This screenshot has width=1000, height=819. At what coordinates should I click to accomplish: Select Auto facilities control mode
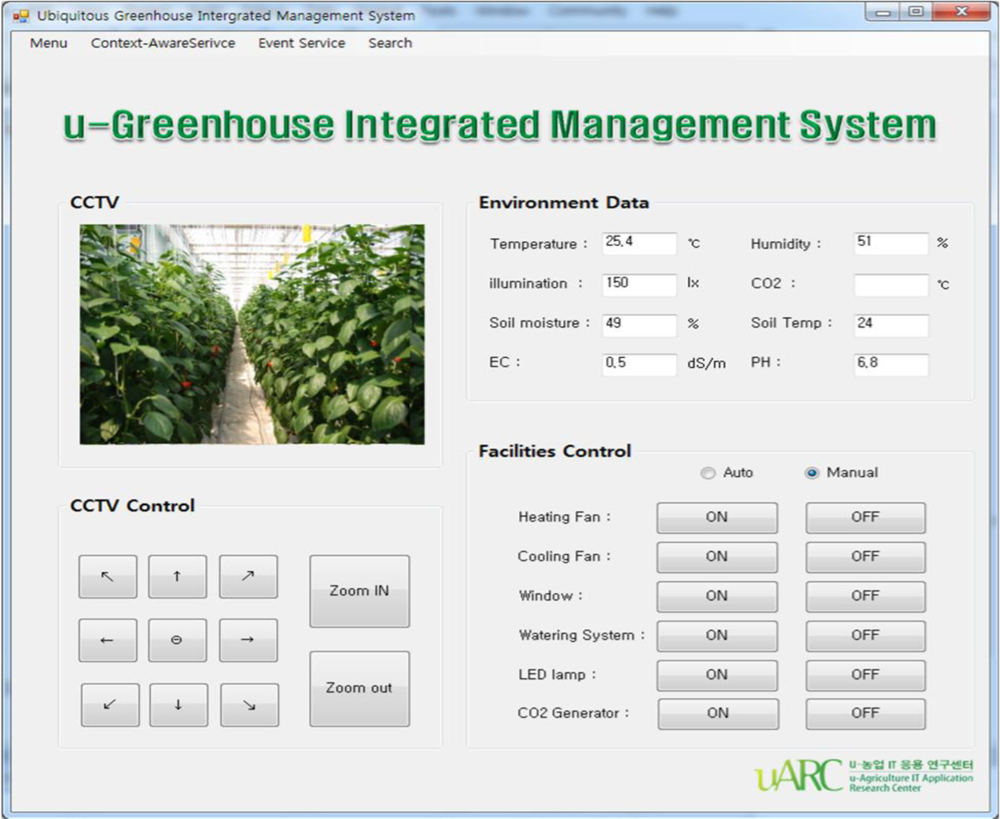[x=709, y=473]
